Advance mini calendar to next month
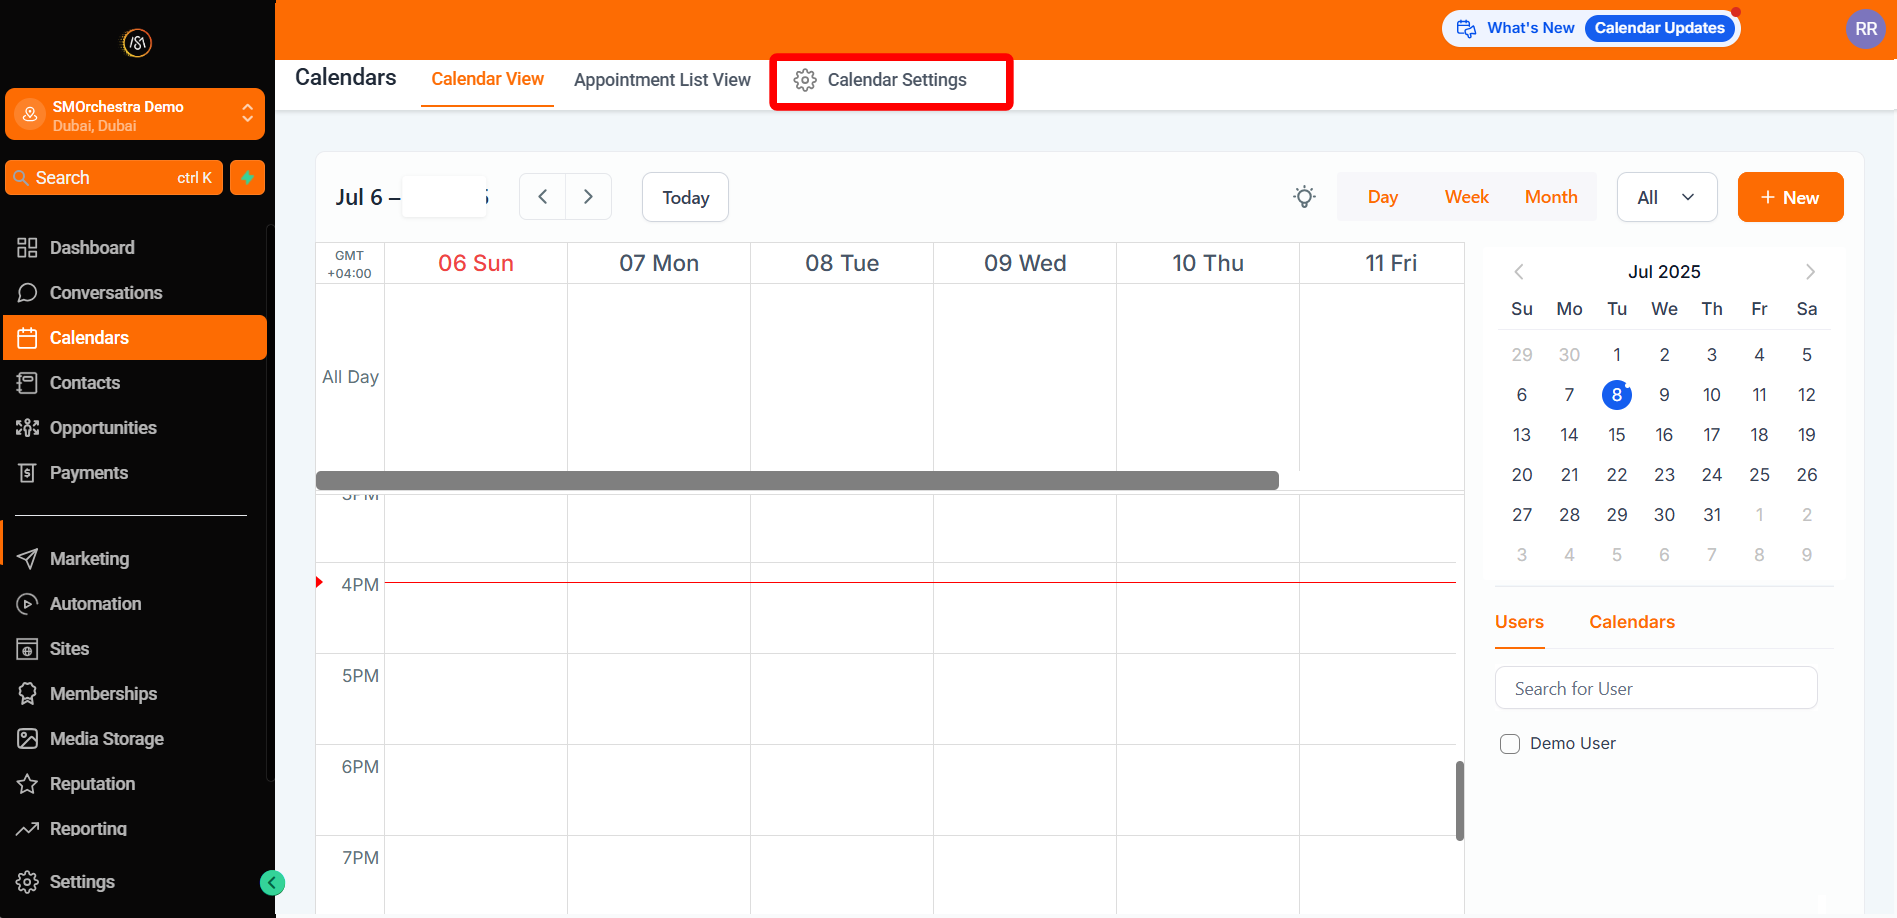This screenshot has height=918, width=1897. 1809,271
